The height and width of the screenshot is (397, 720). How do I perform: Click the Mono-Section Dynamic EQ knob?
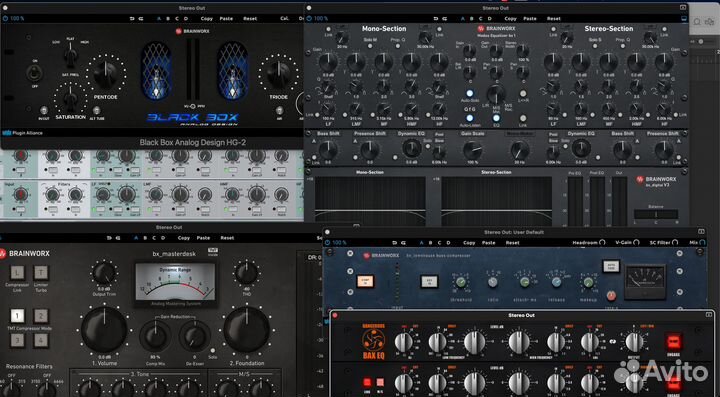coord(411,149)
